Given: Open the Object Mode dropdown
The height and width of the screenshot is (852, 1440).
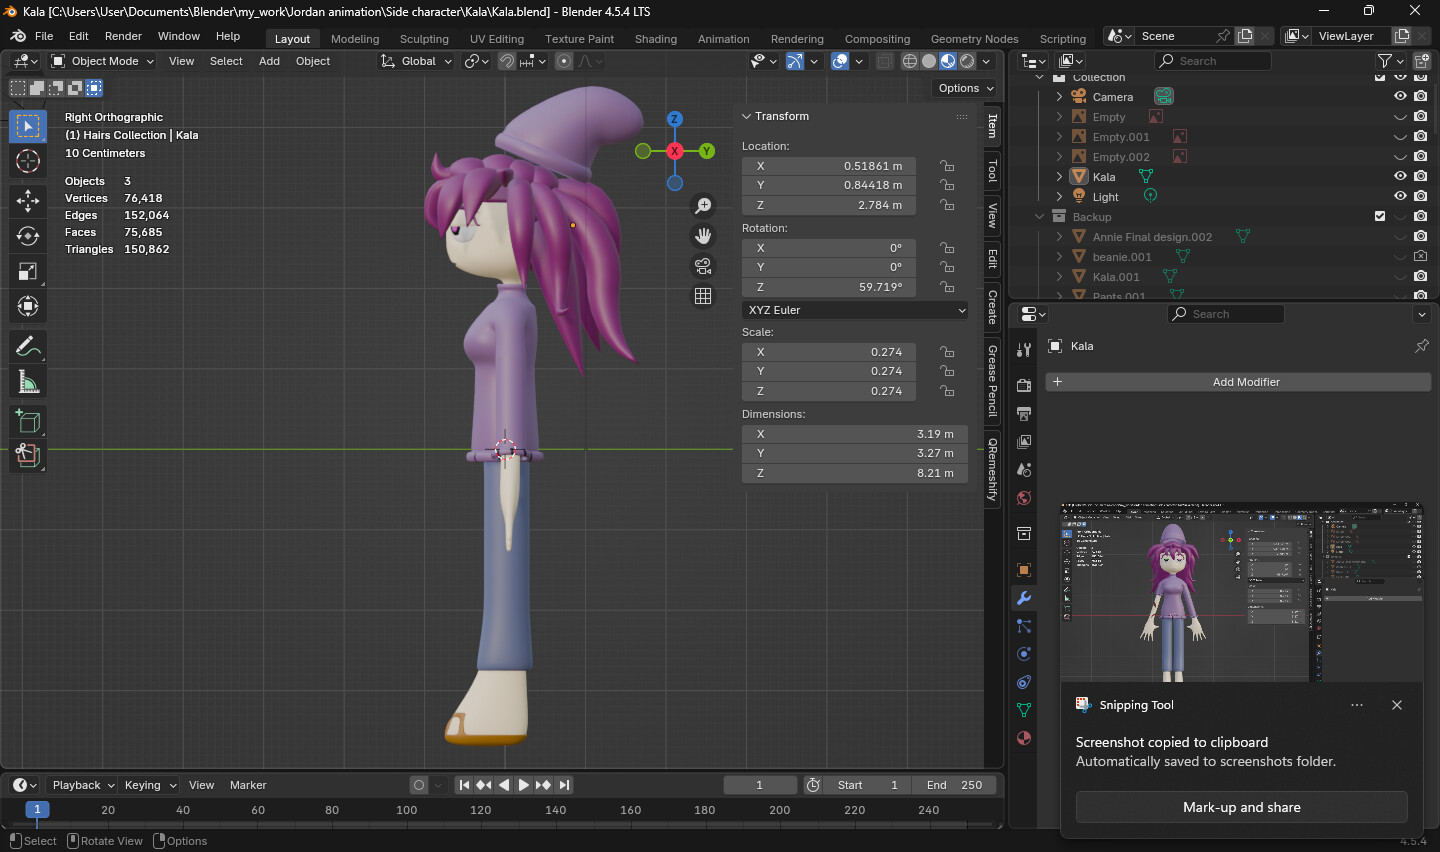Looking at the screenshot, I should pos(102,61).
